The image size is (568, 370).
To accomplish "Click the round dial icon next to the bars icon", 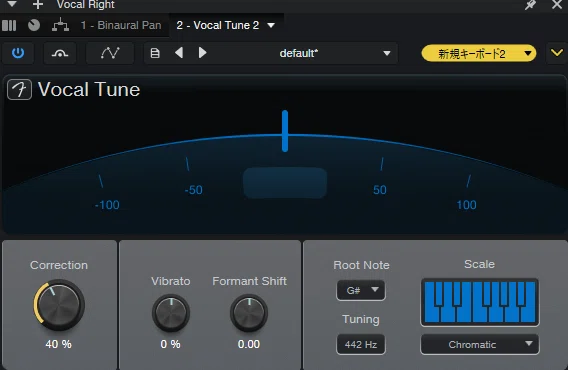I will pyautogui.click(x=34, y=25).
